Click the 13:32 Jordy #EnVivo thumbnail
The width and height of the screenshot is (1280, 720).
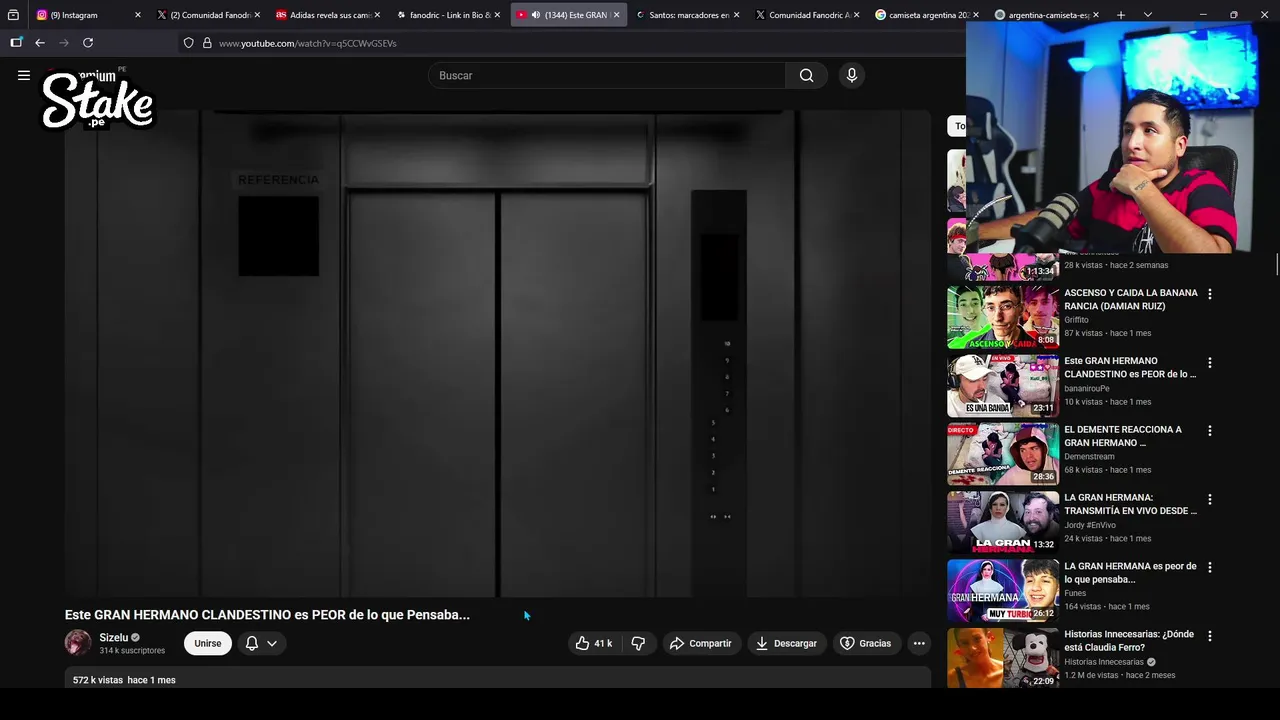pos(1003,522)
